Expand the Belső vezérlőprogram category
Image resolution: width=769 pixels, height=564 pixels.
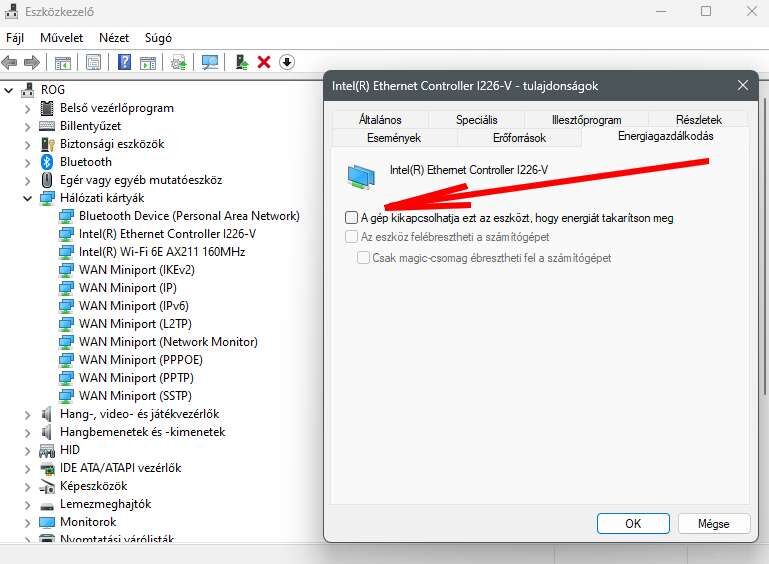(x=27, y=108)
